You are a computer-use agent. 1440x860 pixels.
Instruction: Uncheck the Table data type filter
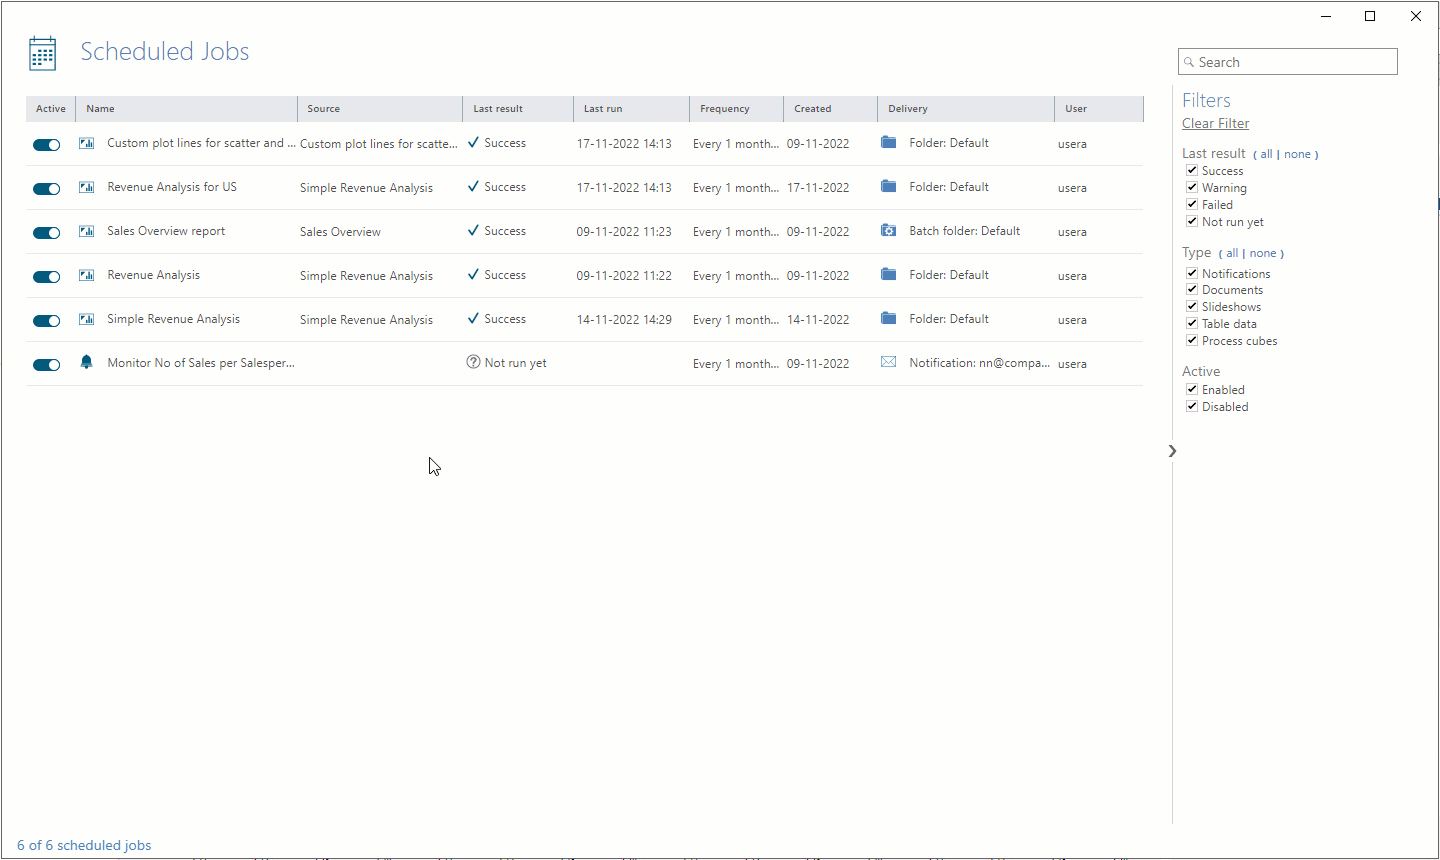[1192, 323]
